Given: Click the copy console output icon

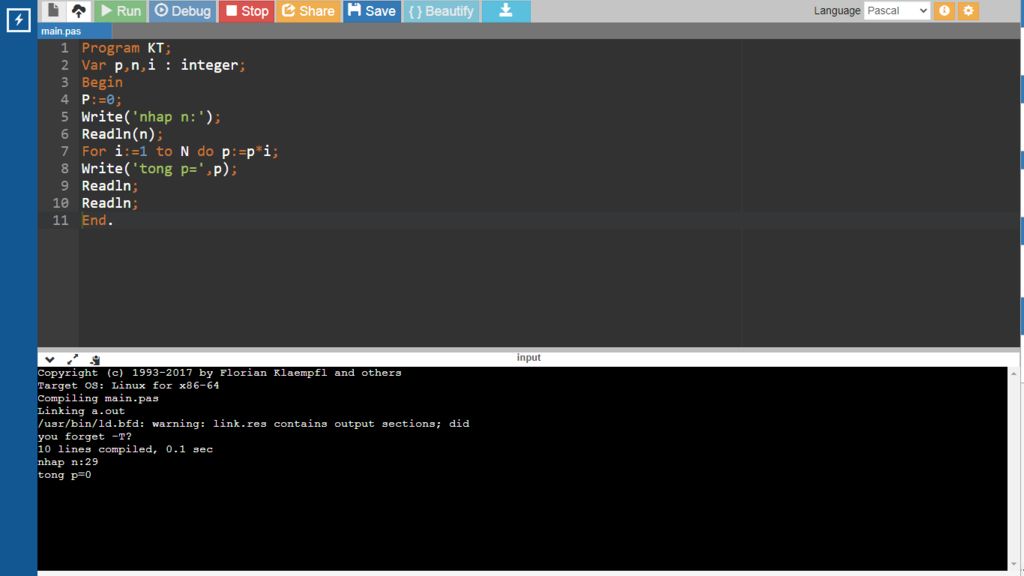Looking at the screenshot, I should point(95,359).
